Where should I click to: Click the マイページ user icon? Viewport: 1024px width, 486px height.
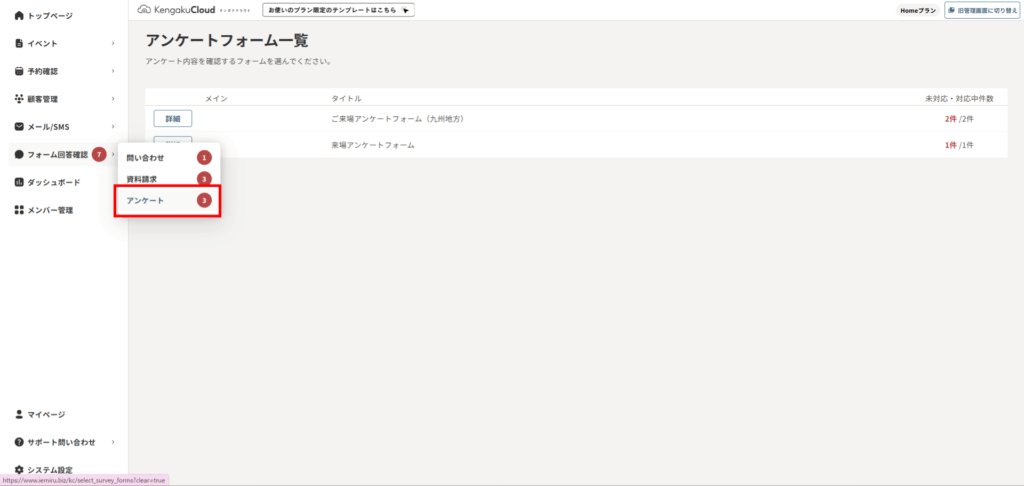click(x=19, y=414)
